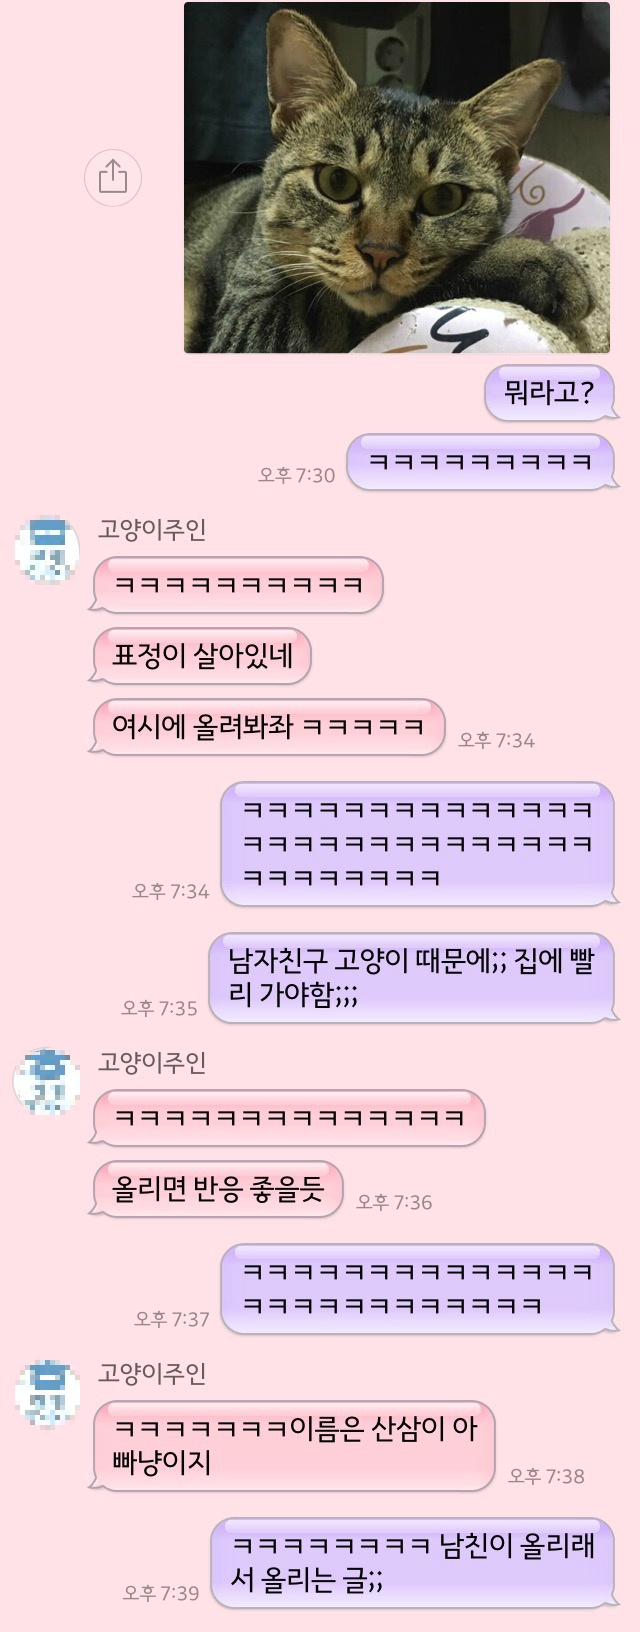Tap the first pink ㅋㅋㅋ bubble from 고양이주인
This screenshot has height=1632, width=640.
click(237, 585)
